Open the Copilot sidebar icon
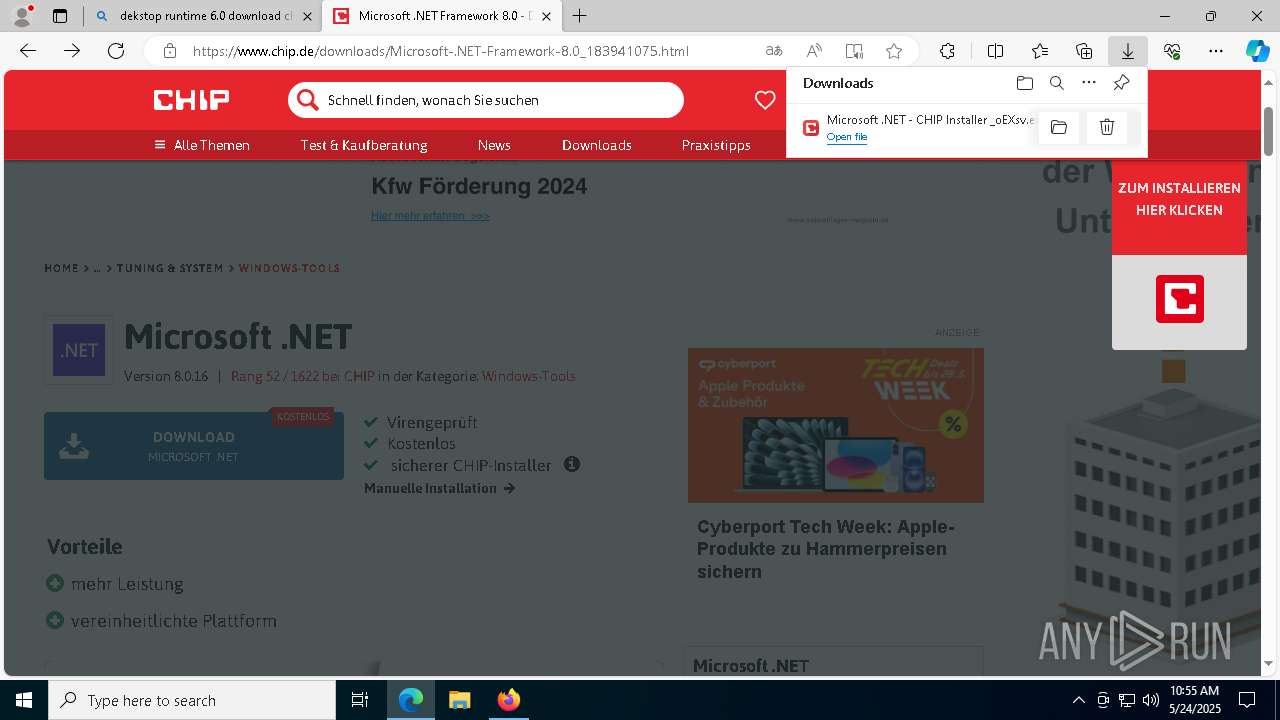The image size is (1280, 720). click(1258, 51)
